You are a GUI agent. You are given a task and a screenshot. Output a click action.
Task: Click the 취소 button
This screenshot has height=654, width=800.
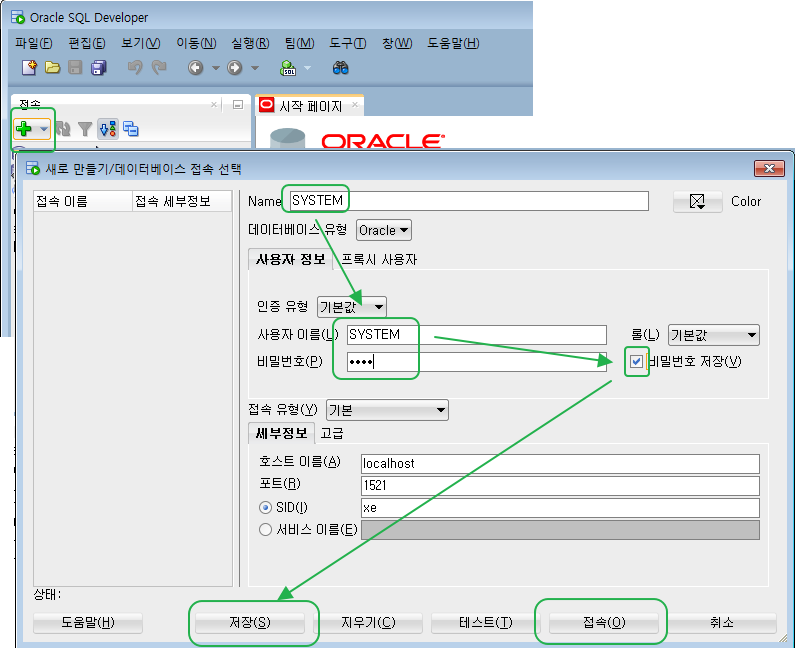[721, 622]
